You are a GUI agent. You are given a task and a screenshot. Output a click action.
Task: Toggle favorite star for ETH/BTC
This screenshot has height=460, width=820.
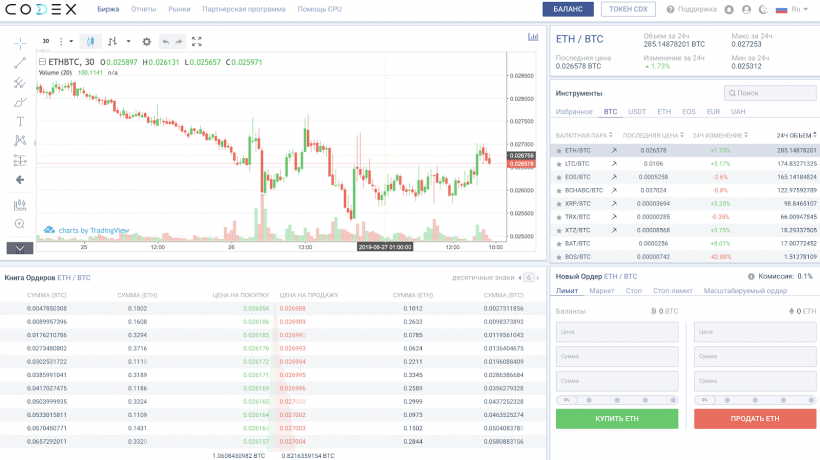559,151
